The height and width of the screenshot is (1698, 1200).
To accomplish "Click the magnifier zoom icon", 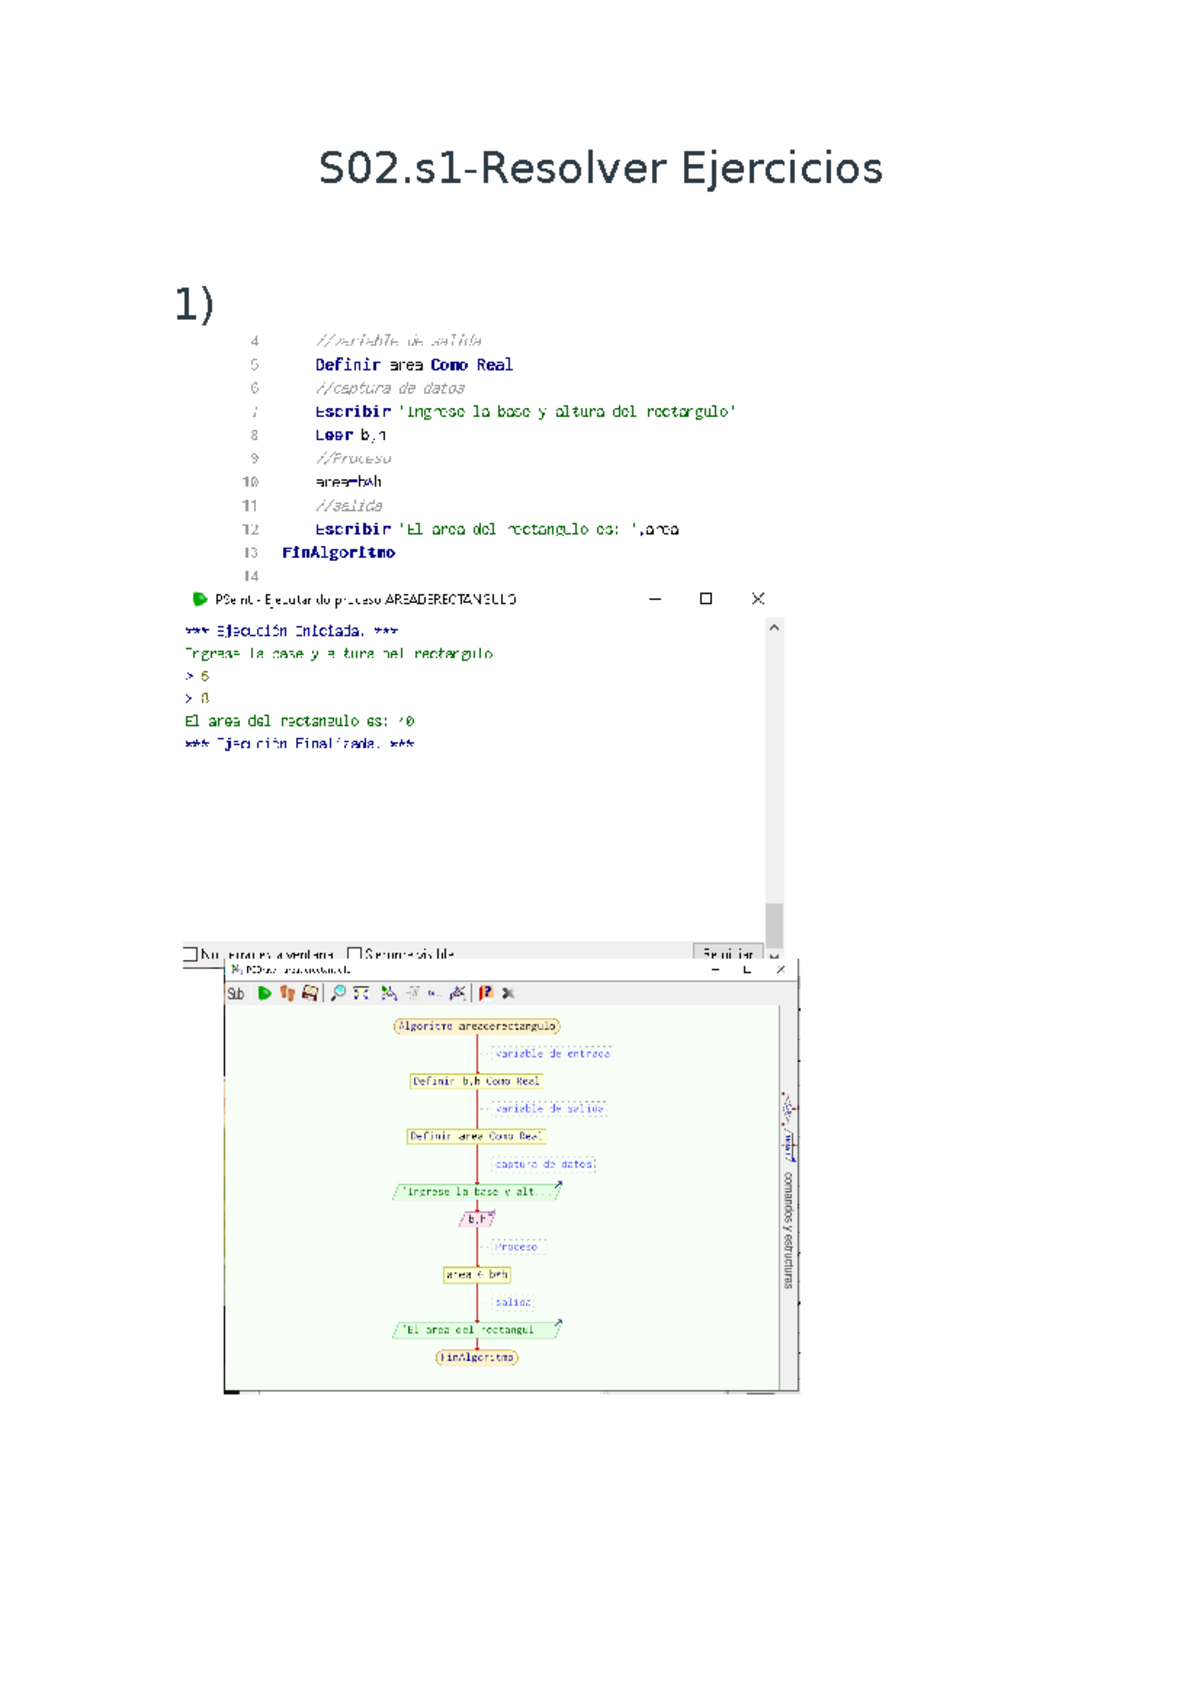I will coord(338,993).
